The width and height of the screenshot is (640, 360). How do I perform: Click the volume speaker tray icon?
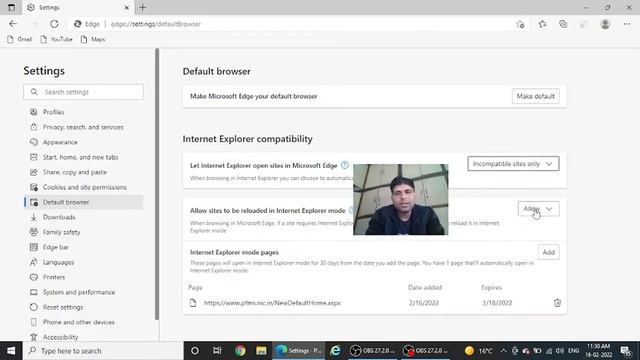tap(560, 351)
